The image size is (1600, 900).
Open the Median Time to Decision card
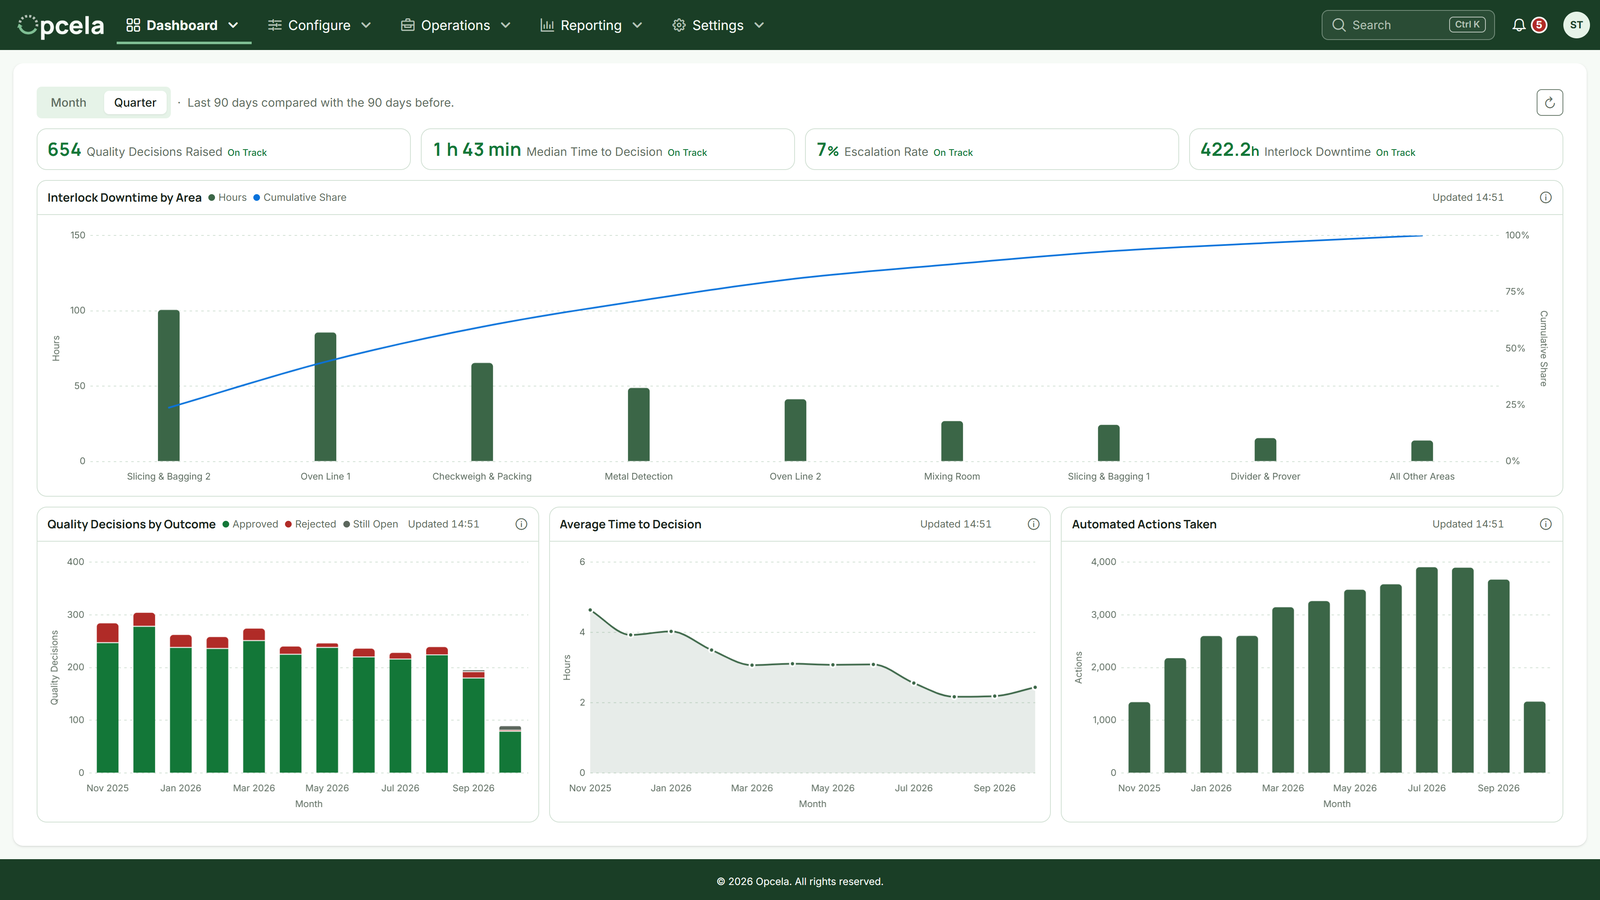(608, 149)
